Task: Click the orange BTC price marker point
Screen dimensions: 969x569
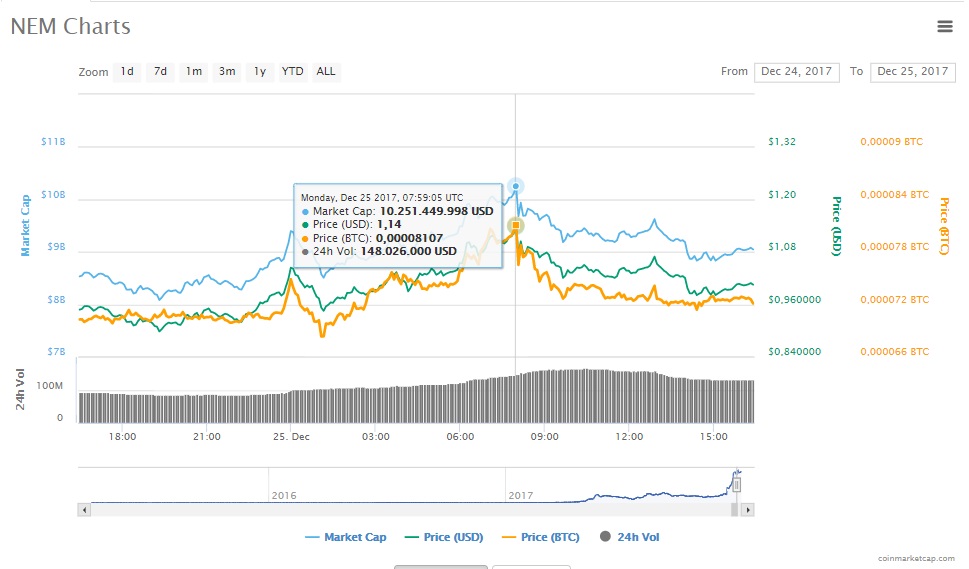Action: tap(515, 225)
